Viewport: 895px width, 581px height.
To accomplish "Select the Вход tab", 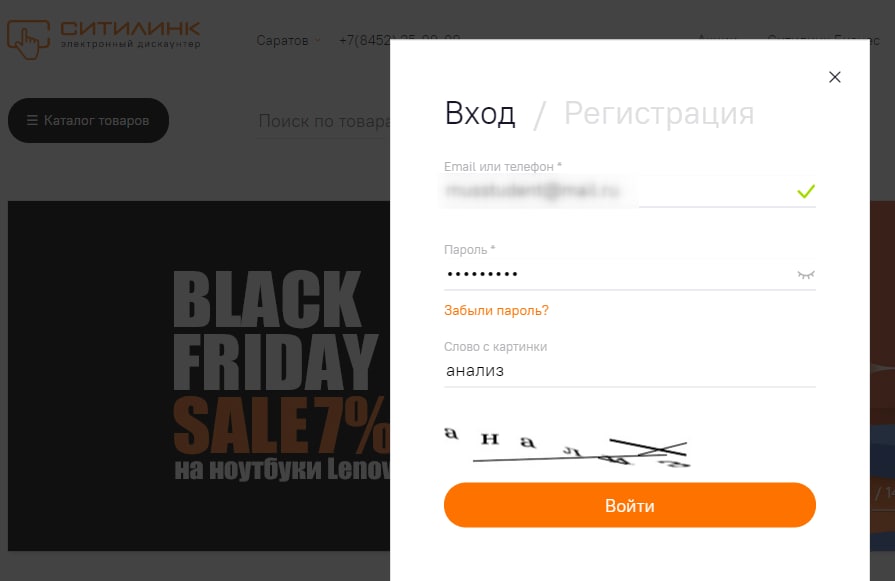I will click(x=480, y=113).
